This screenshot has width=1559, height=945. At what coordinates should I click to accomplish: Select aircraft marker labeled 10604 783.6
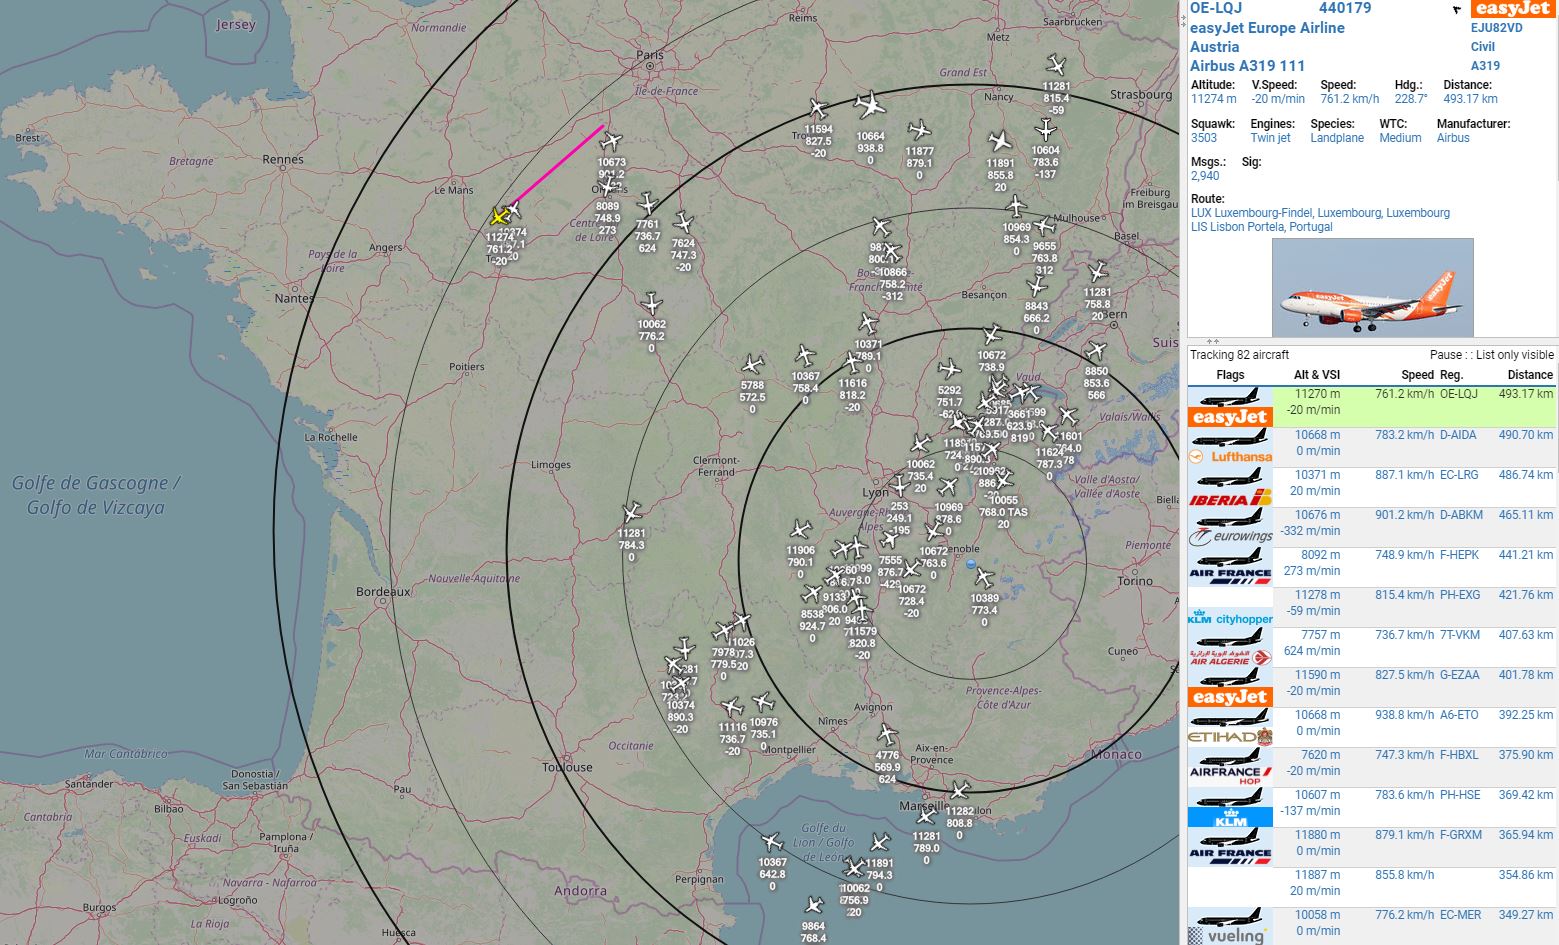[x=1045, y=130]
